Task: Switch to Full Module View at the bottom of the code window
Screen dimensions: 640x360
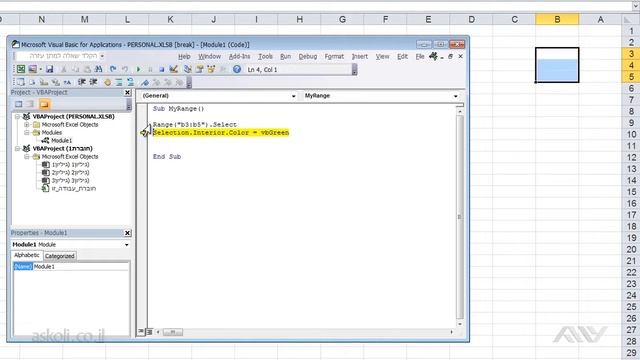Action: point(149,332)
